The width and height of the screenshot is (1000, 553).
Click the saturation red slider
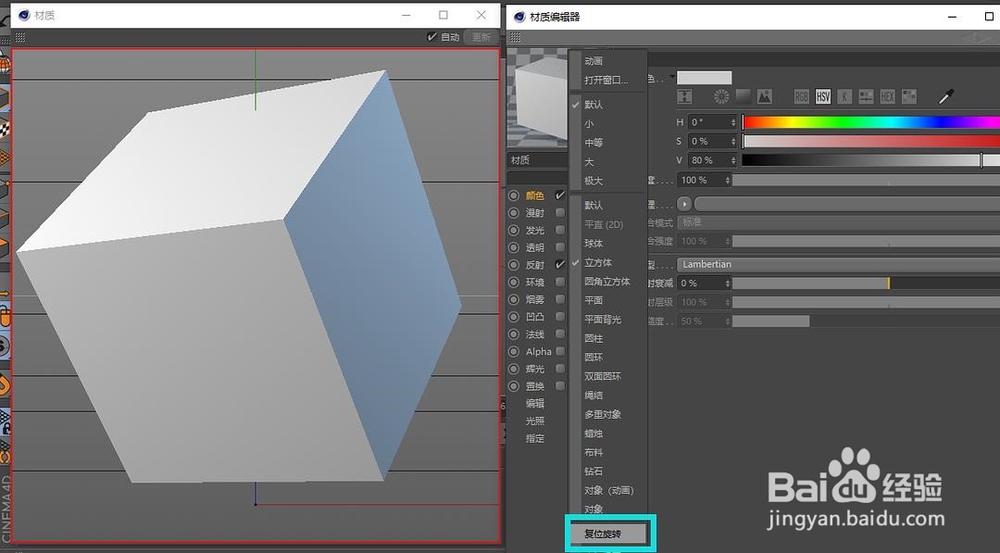[871, 141]
